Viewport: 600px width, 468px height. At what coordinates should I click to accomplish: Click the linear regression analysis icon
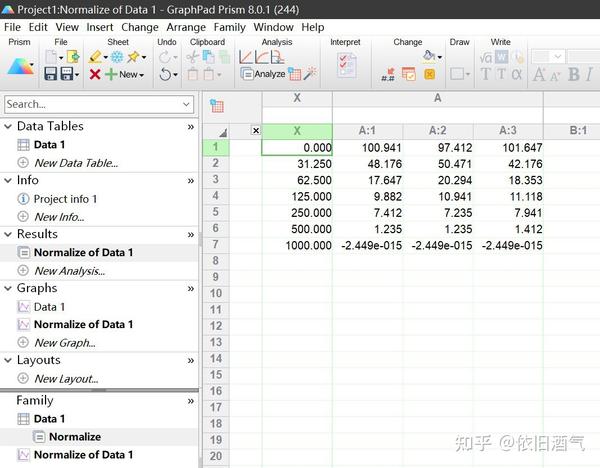click(x=246, y=57)
